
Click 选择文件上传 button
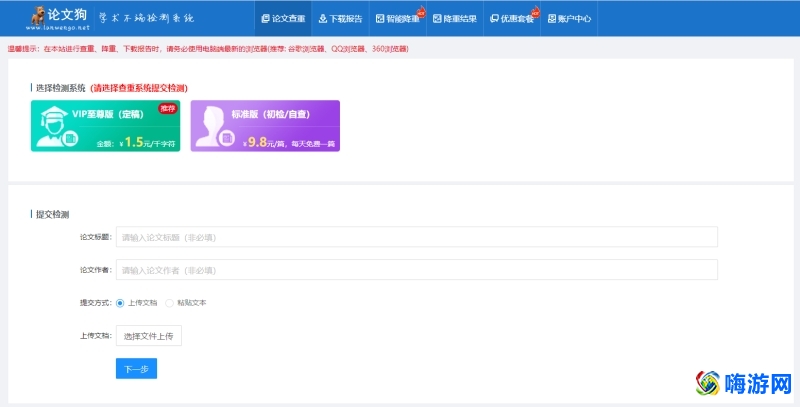[148, 336]
